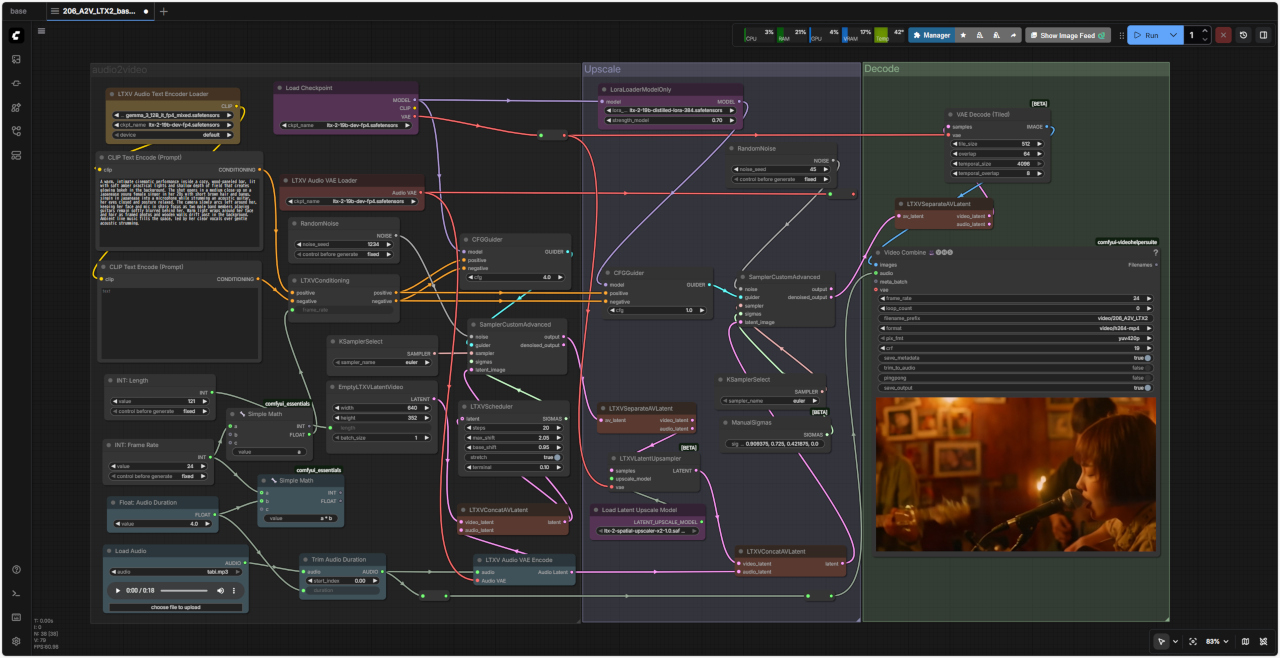This screenshot has width=1280, height=658.
Task: Click the star icon next to Manager
Action: click(x=963, y=35)
